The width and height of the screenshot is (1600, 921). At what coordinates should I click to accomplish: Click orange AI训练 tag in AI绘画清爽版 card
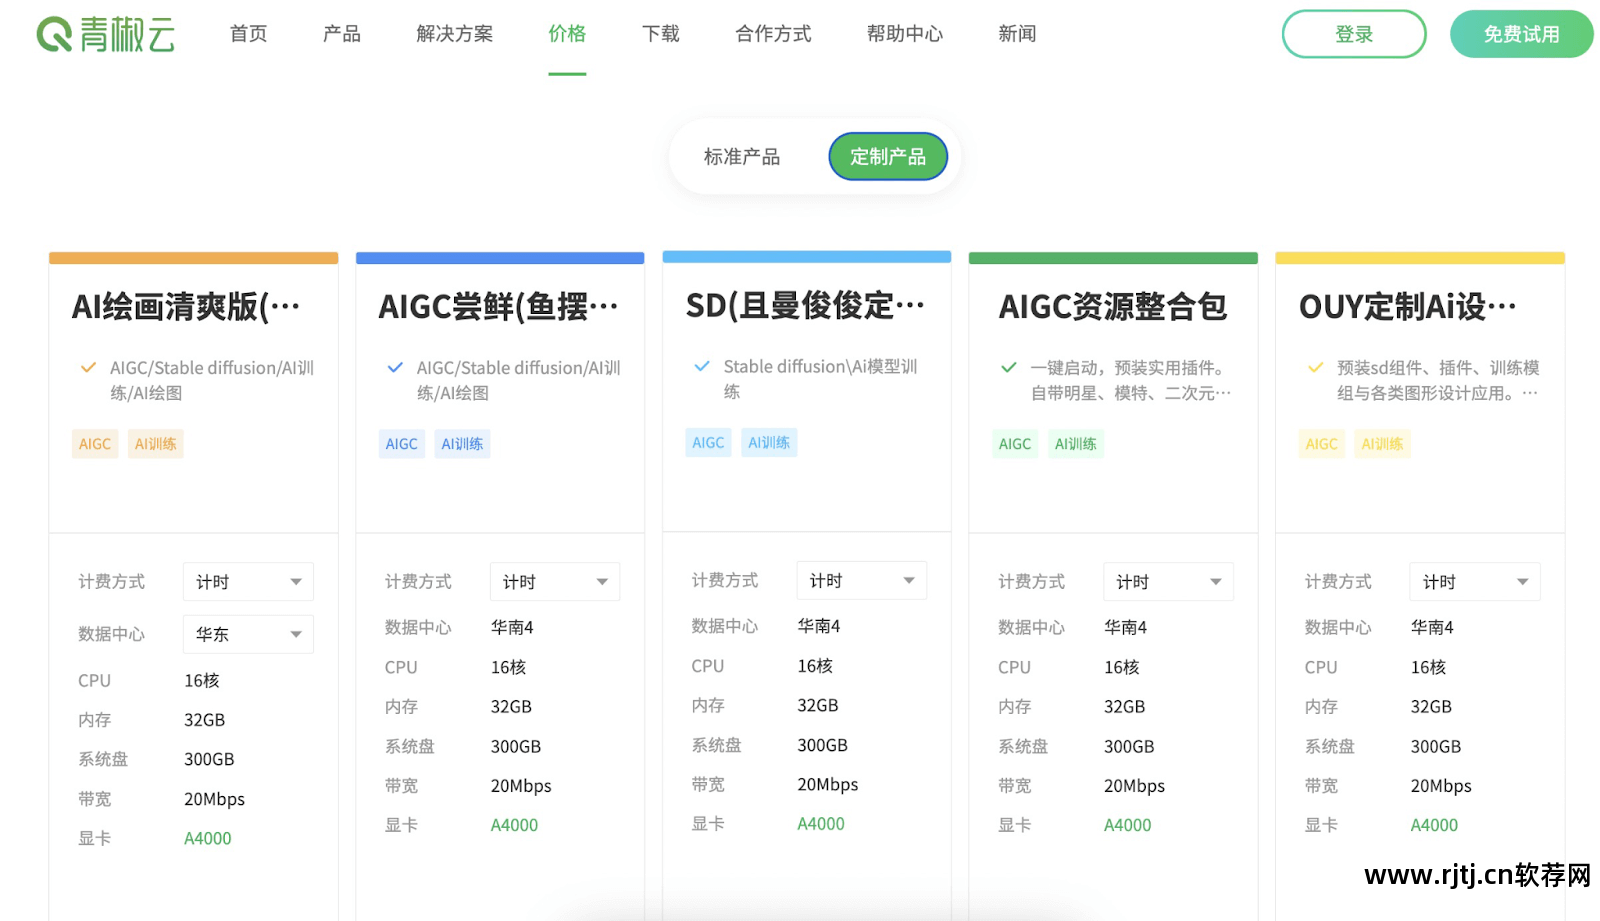(x=156, y=444)
